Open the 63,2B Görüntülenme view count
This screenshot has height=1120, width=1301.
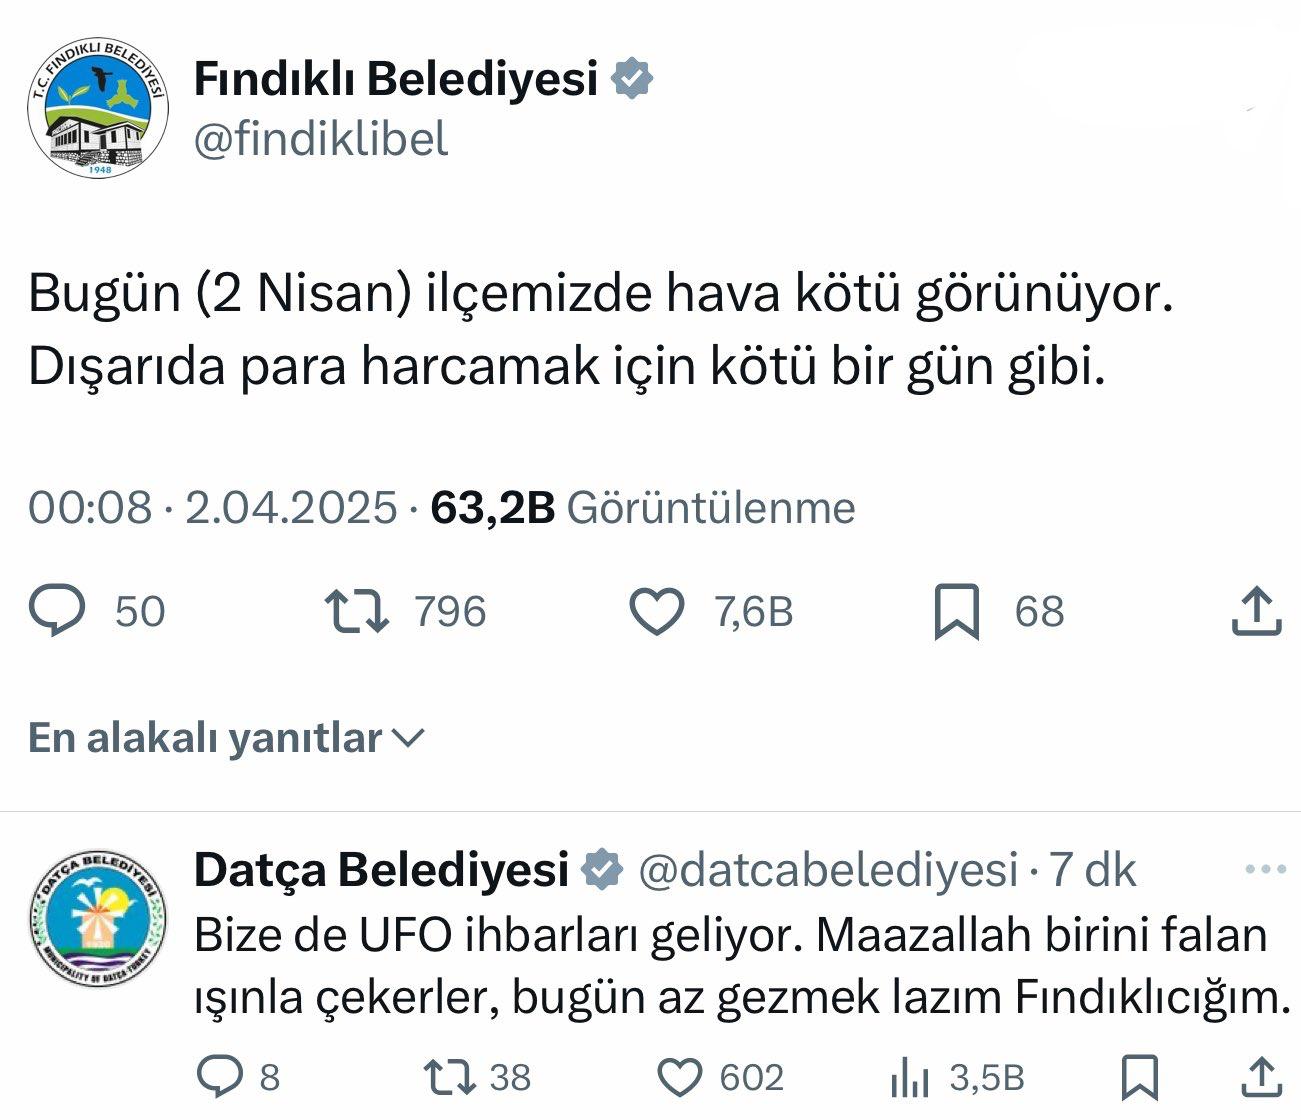[x=642, y=508]
